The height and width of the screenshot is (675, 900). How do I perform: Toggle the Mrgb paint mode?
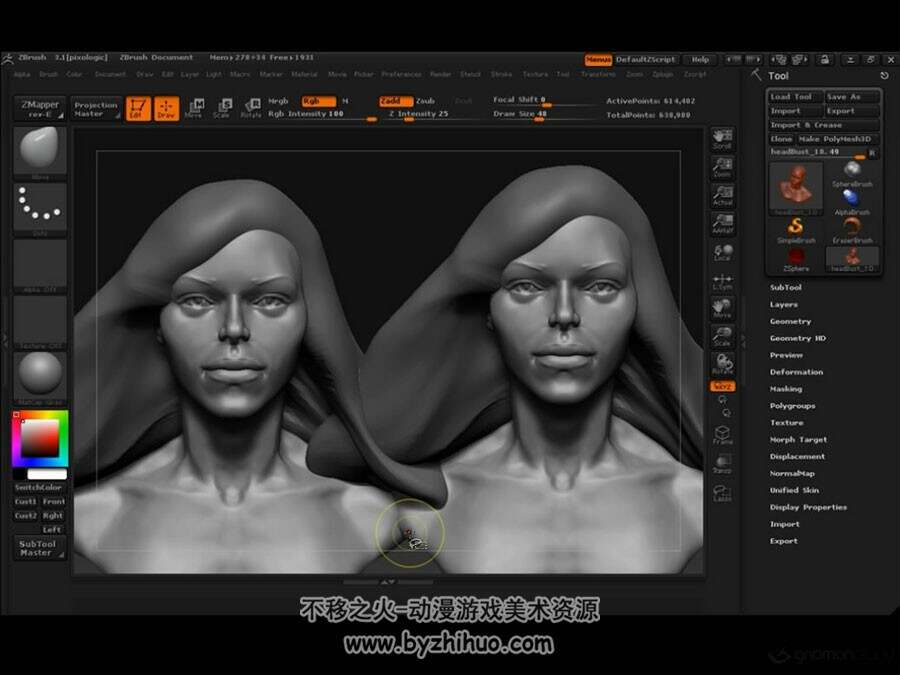tap(278, 101)
